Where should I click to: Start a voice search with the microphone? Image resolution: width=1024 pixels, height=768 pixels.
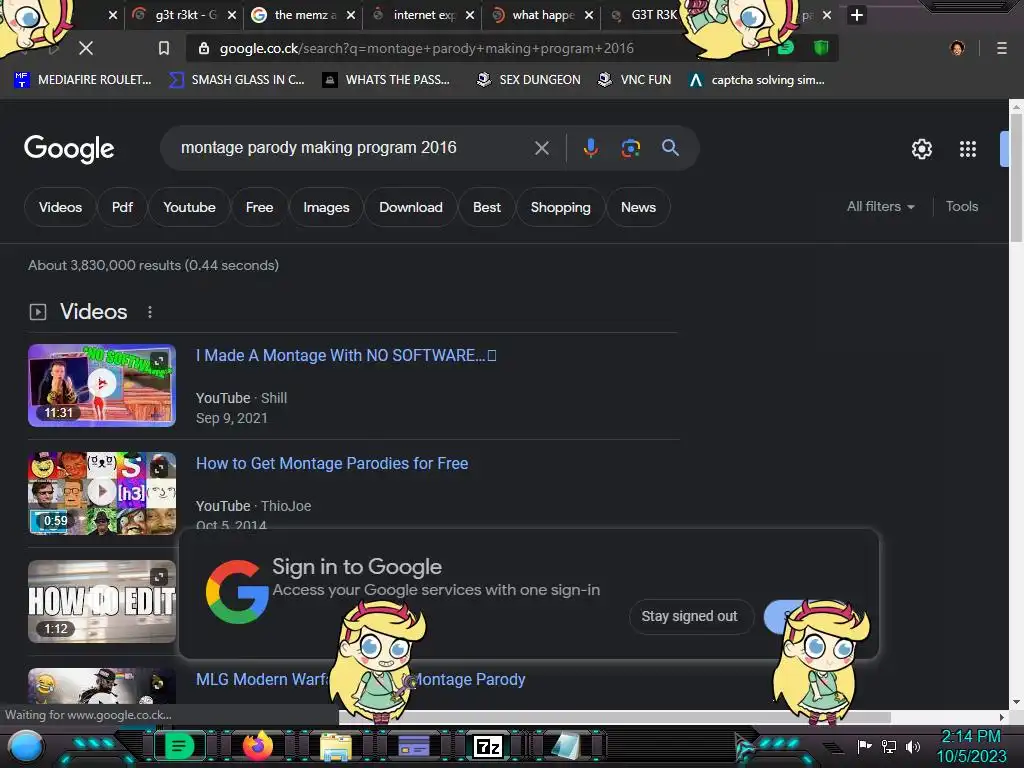(590, 148)
